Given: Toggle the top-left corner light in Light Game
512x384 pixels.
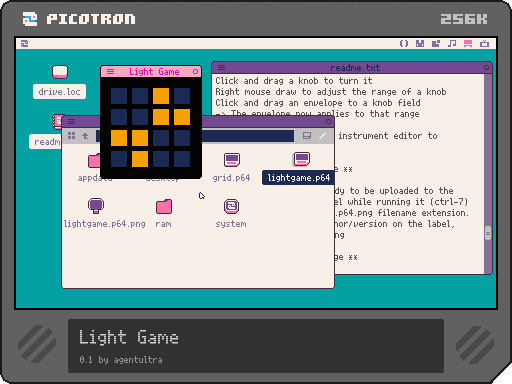Looking at the screenshot, I should pyautogui.click(x=119, y=96).
